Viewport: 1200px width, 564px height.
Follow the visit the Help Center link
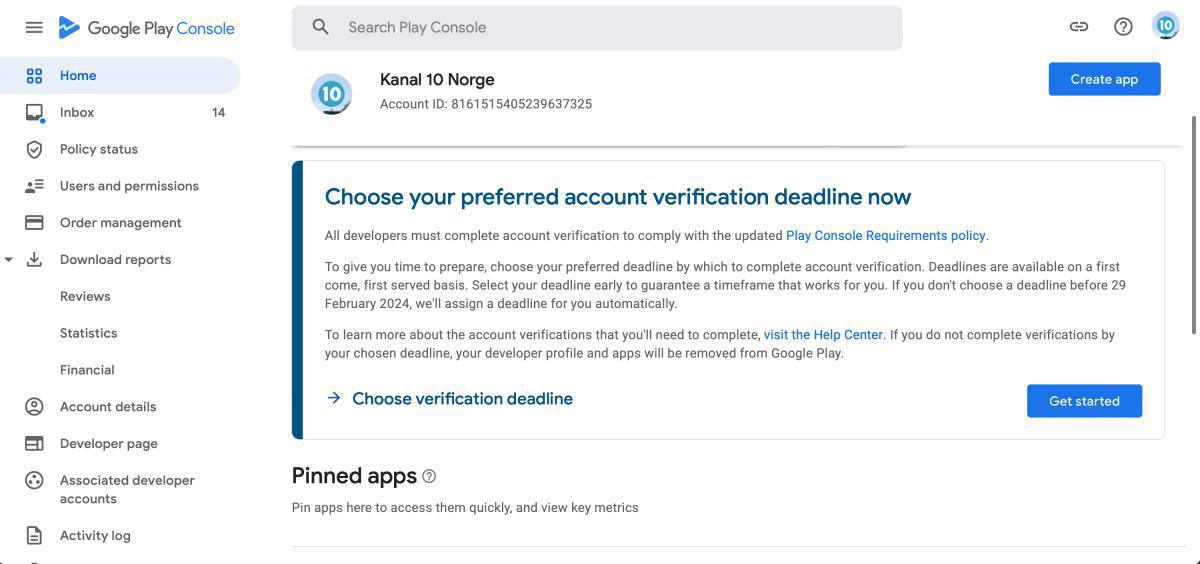(823, 335)
